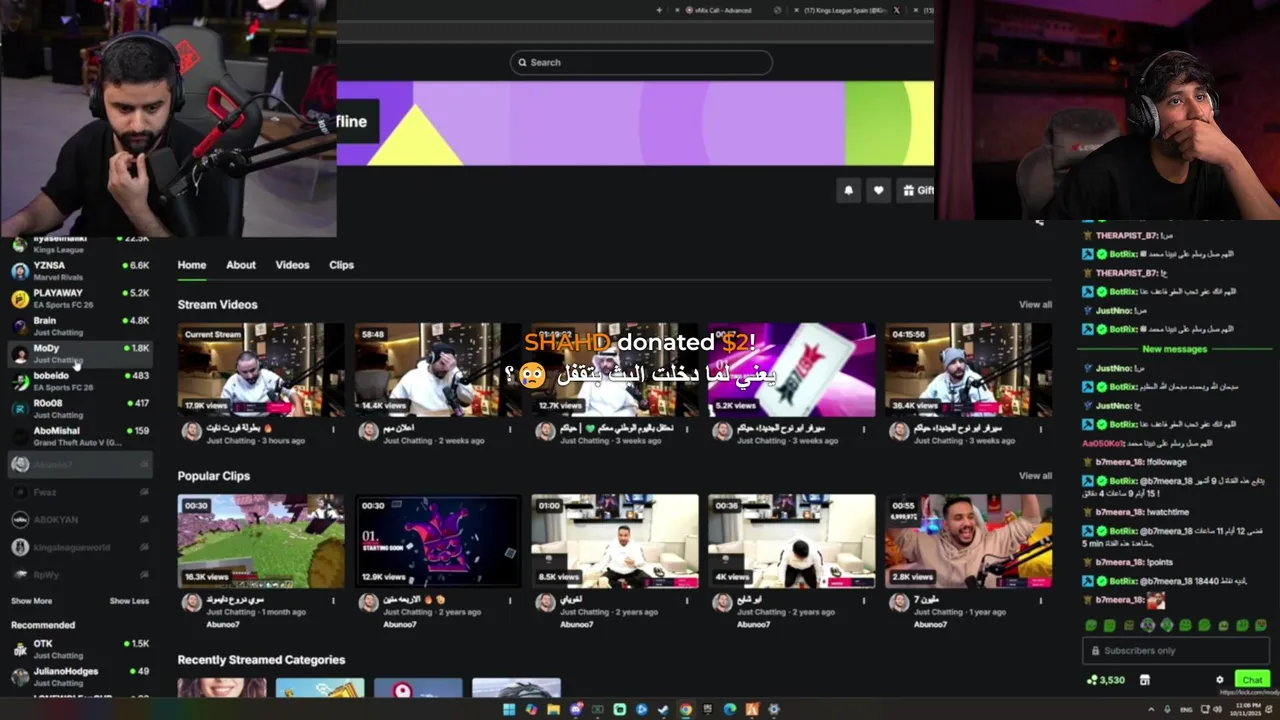
Task: Play the 2.8K views popular clip
Action: pyautogui.click(x=968, y=541)
